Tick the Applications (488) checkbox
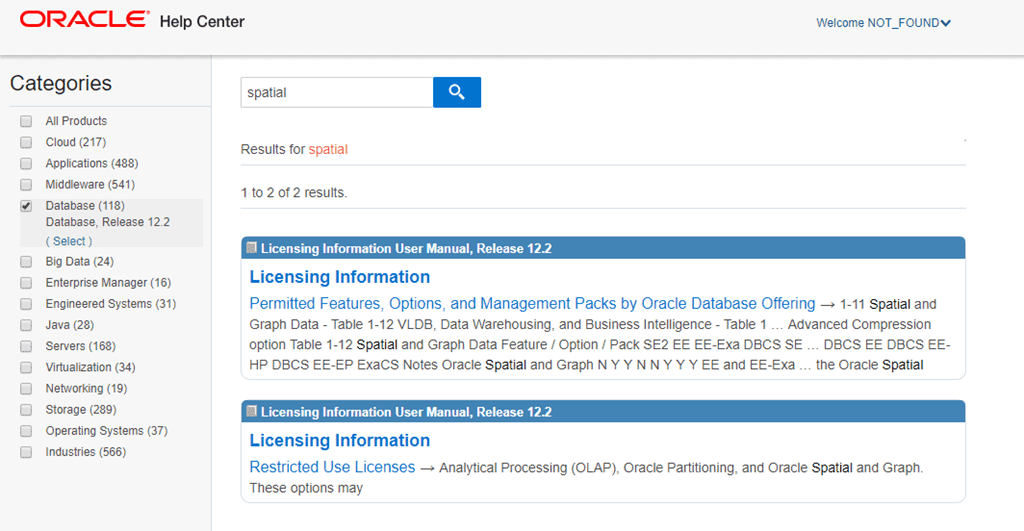The image size is (1024, 531). click(26, 163)
